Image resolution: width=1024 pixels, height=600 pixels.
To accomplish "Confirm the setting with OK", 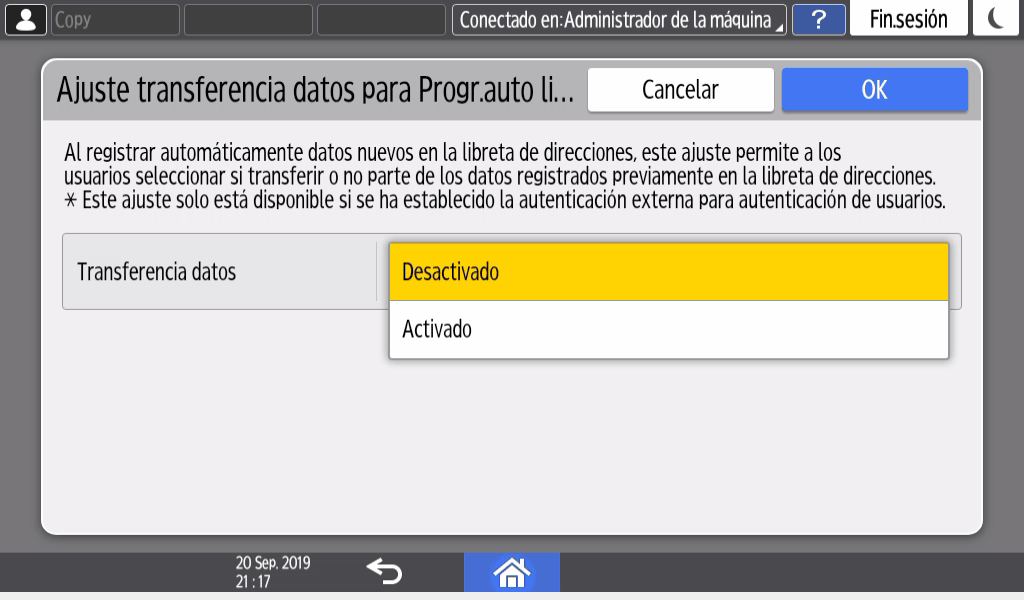I will [874, 90].
